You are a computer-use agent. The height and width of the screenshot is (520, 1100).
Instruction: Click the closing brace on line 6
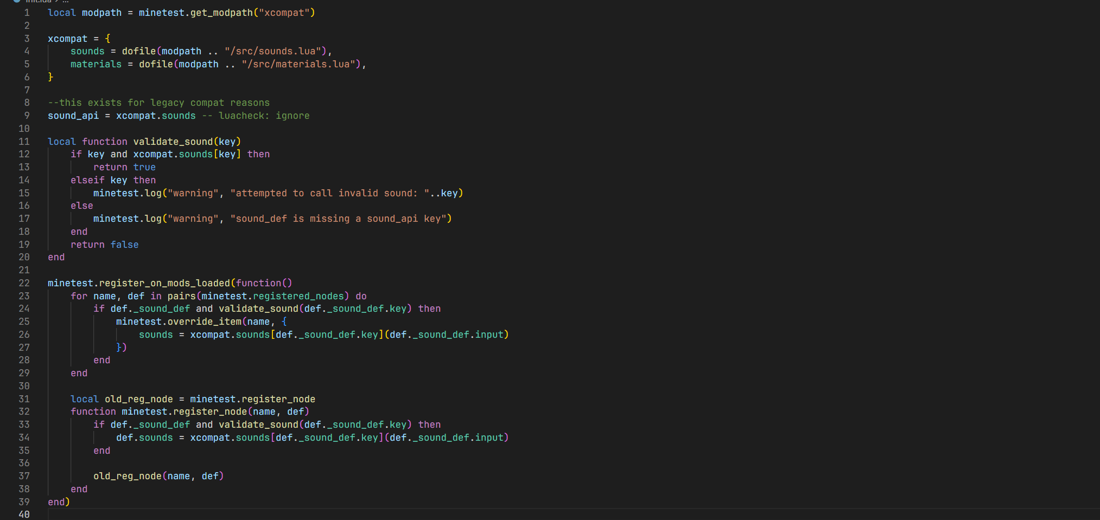pos(51,77)
